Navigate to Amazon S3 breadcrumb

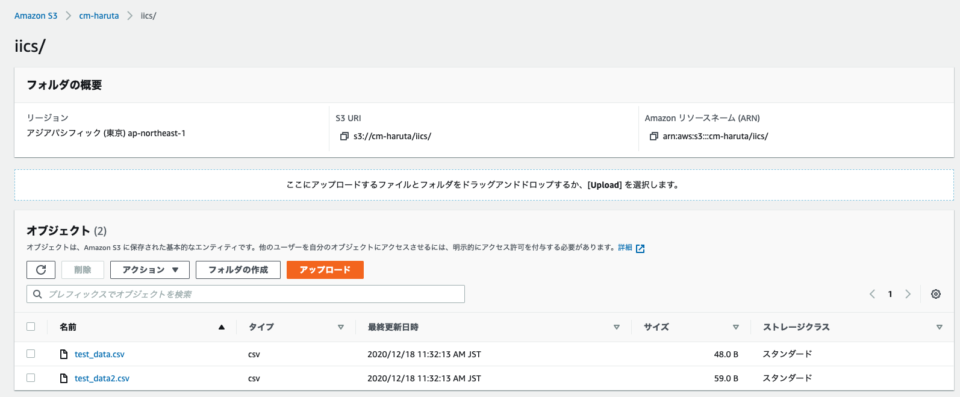click(36, 16)
